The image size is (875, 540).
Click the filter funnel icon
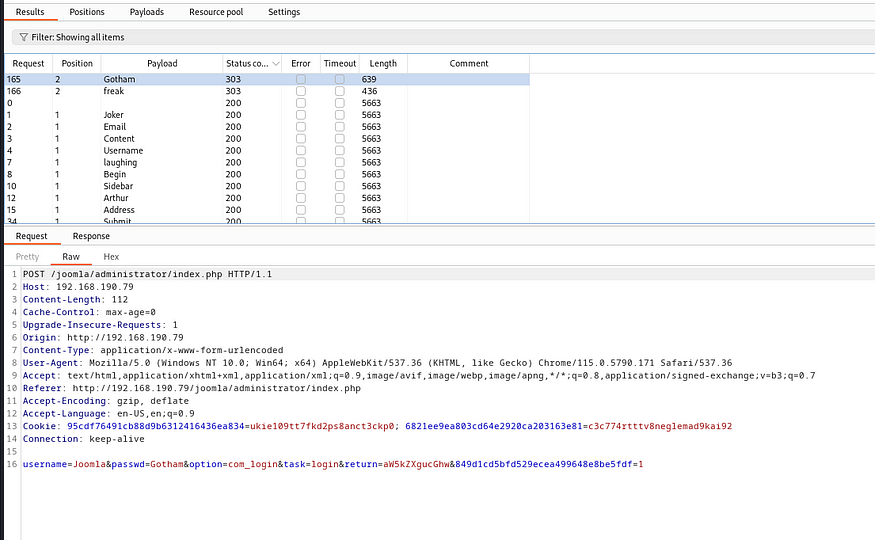tap(23, 37)
